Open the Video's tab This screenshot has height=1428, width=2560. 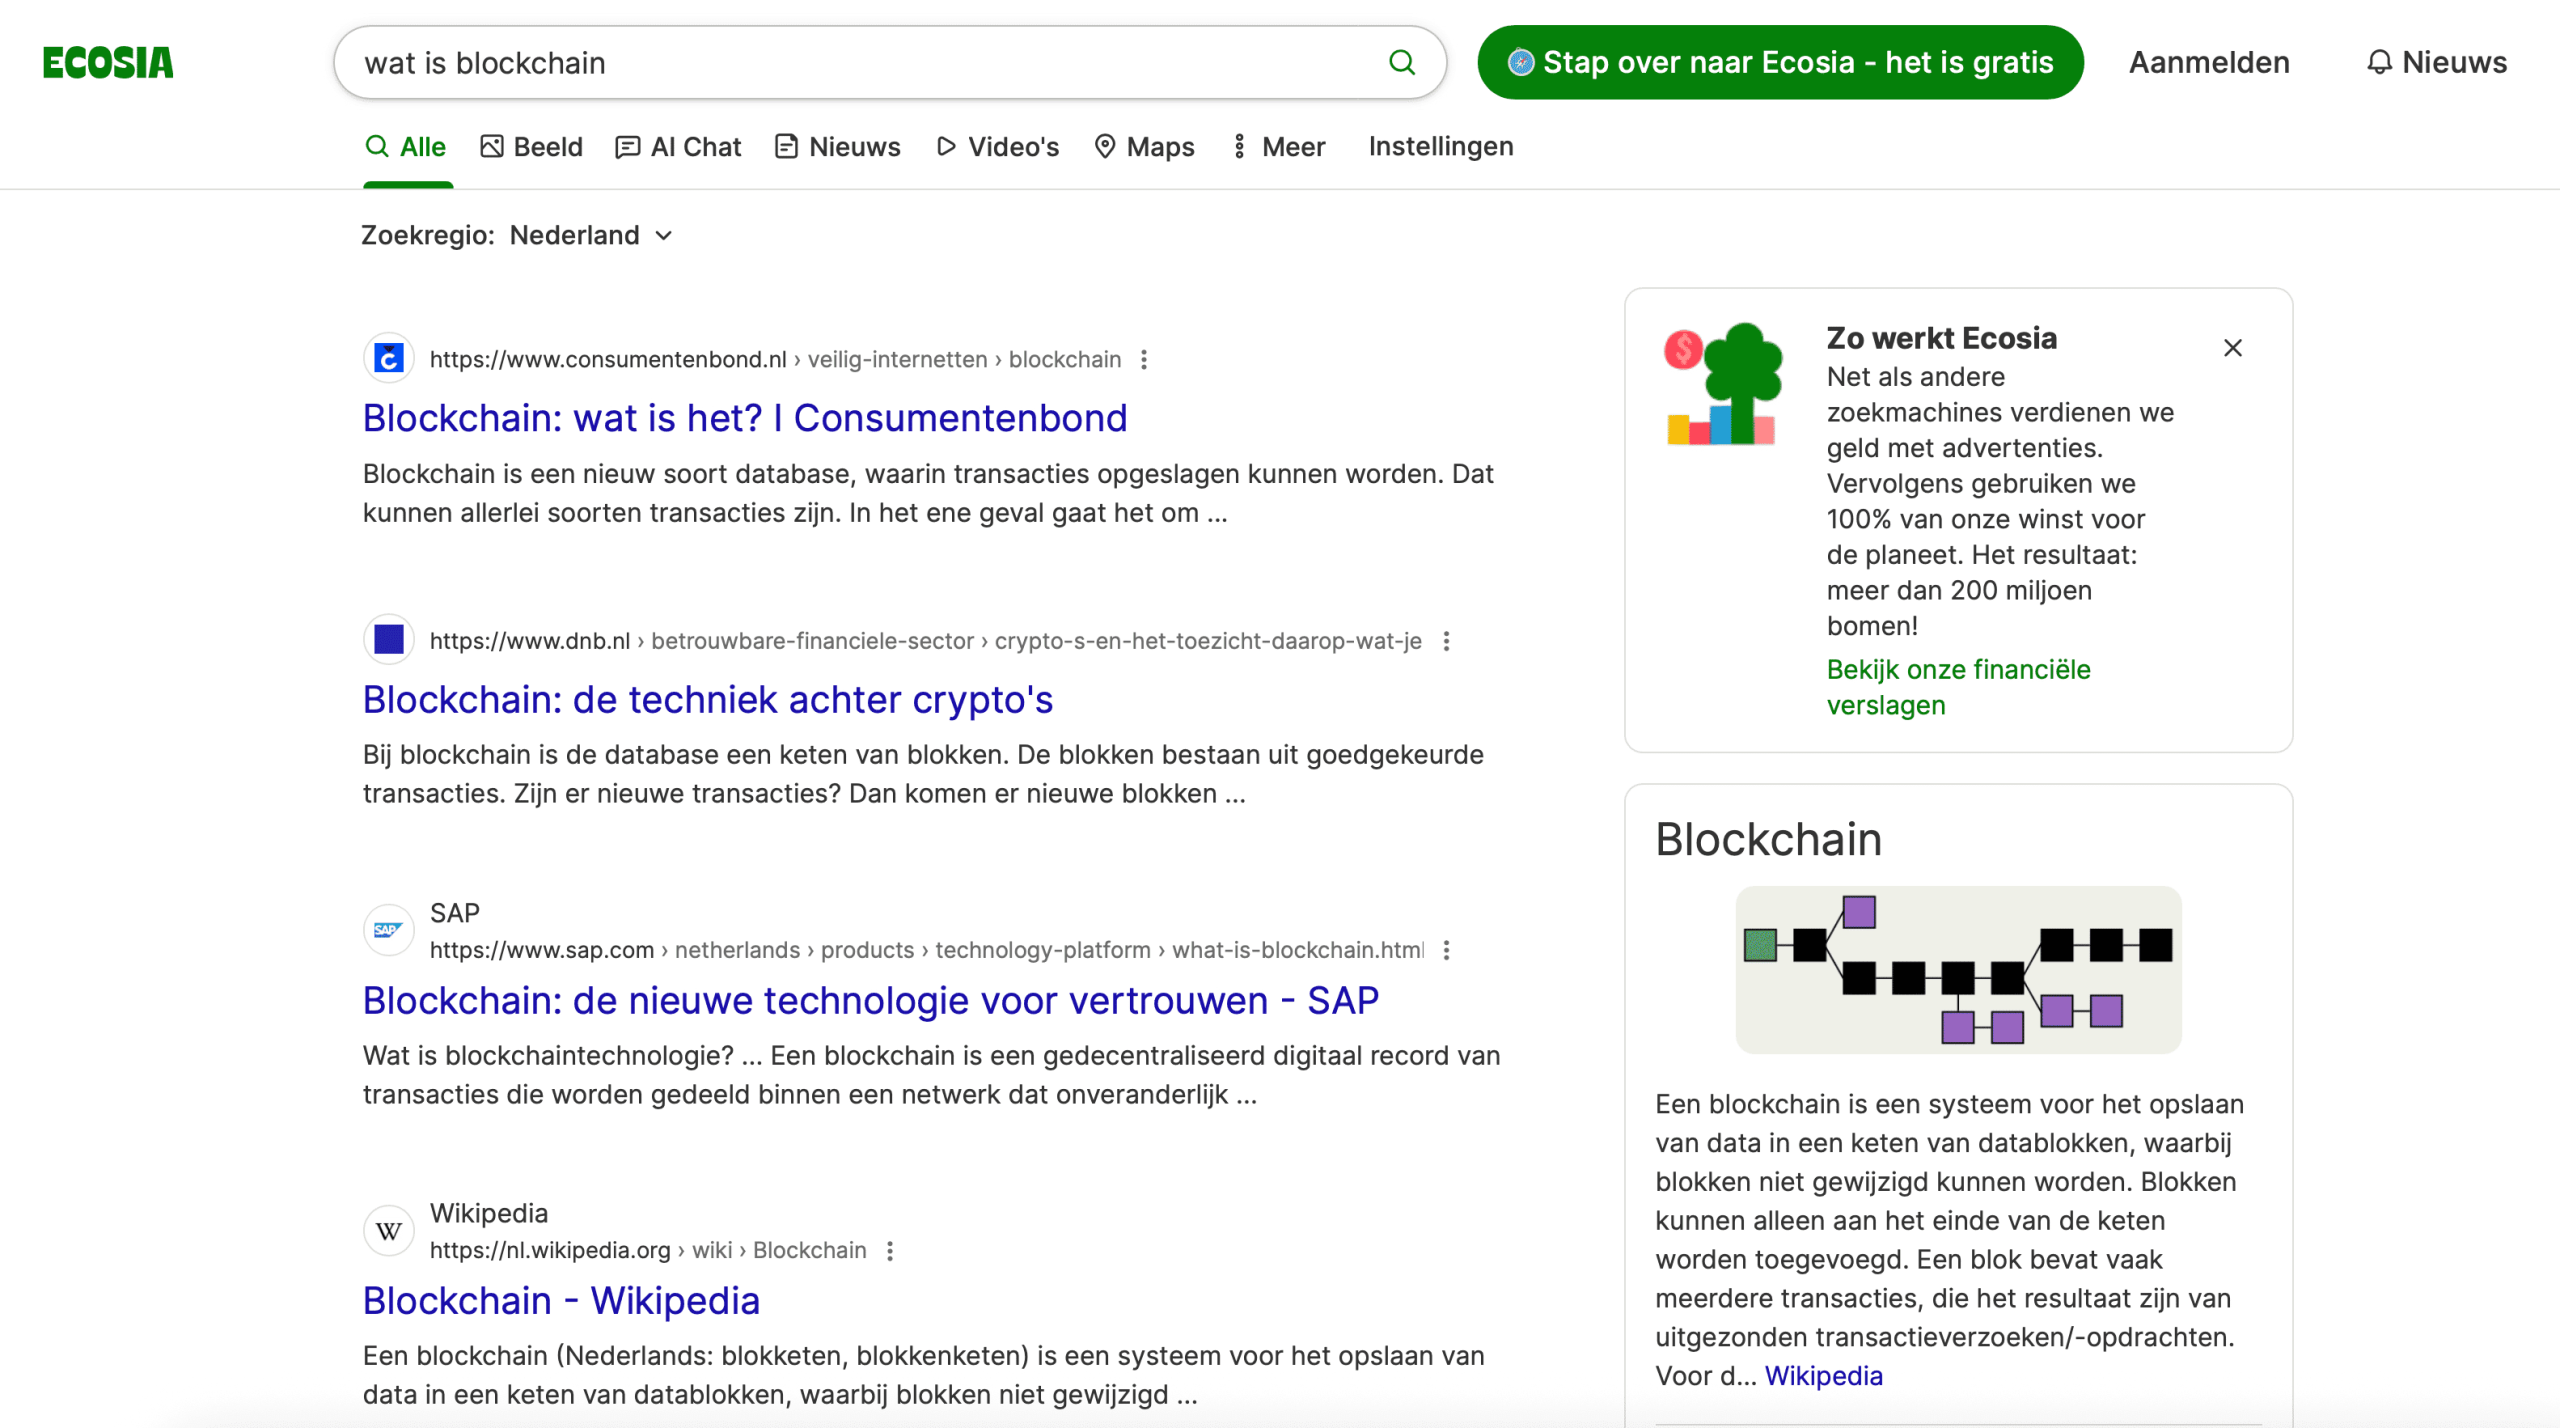(998, 147)
